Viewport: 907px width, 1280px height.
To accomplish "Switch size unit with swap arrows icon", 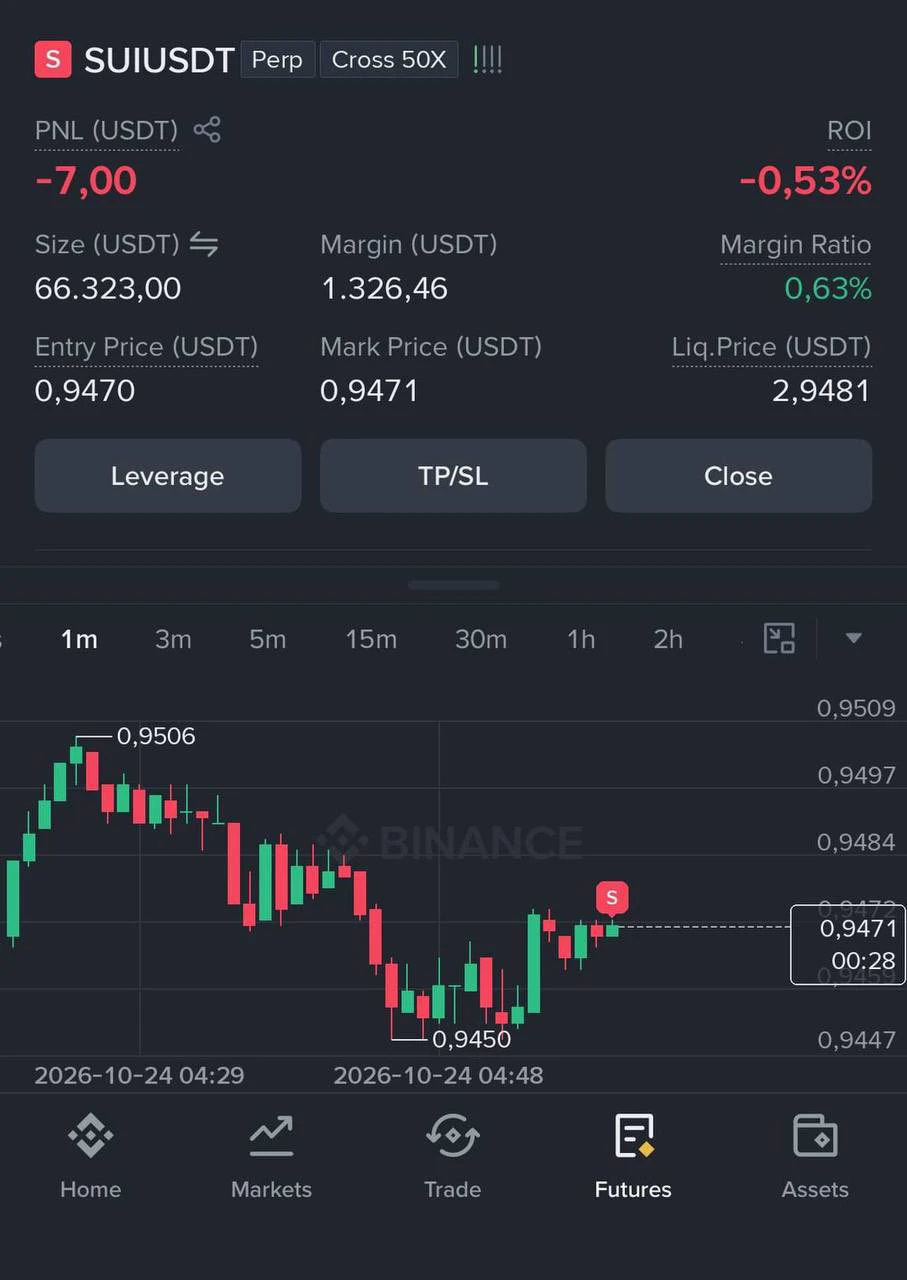I will click(204, 244).
